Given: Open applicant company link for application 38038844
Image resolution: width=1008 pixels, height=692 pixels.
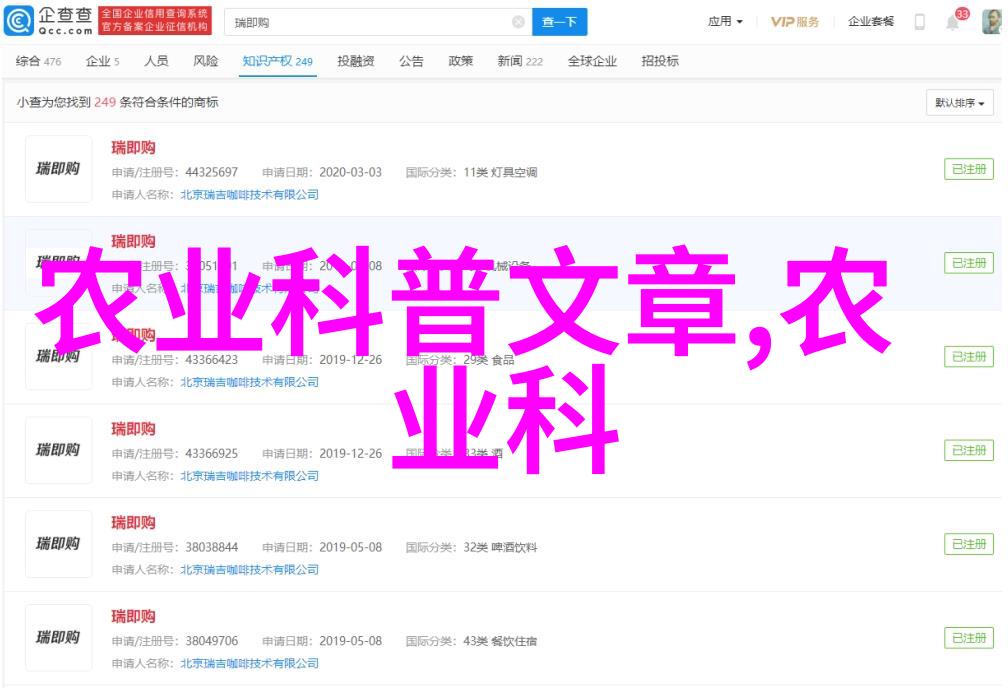Looking at the screenshot, I should point(249,570).
